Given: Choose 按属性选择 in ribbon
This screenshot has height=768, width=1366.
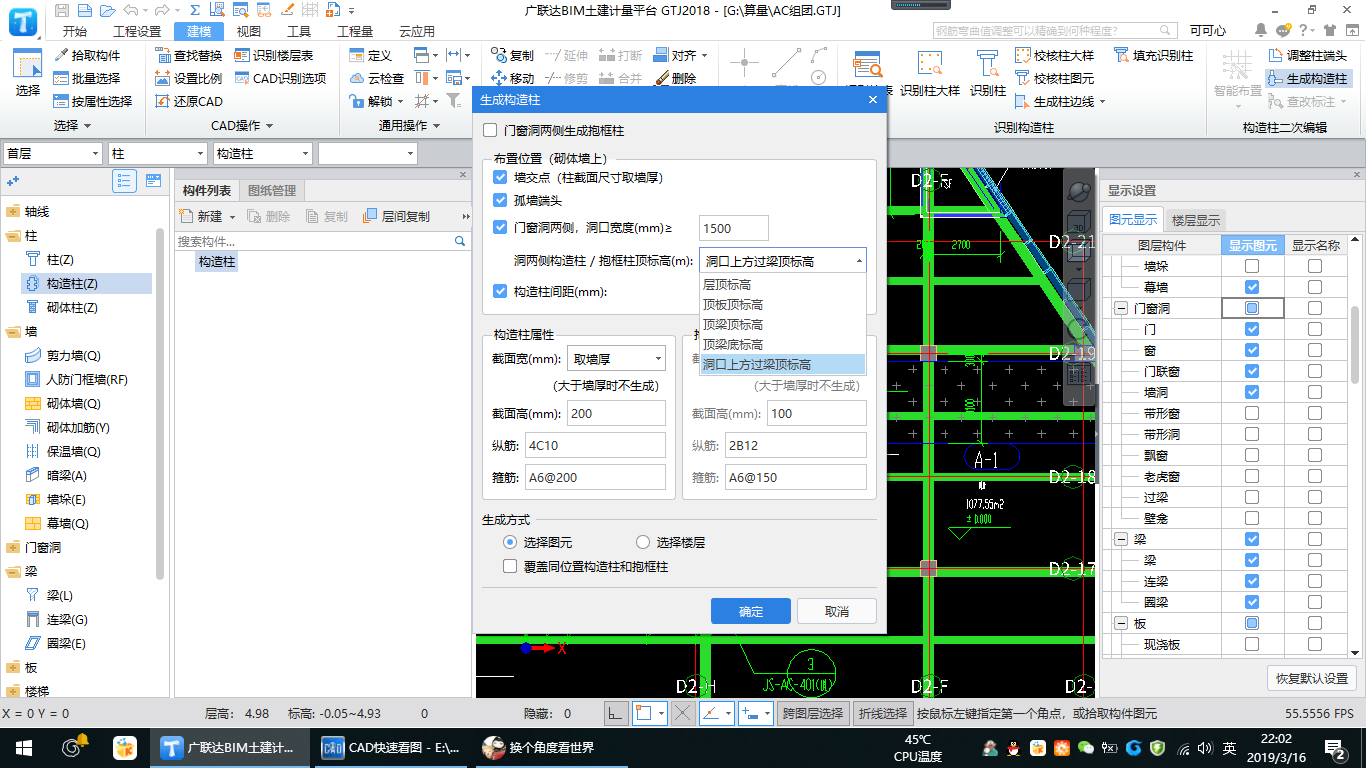Looking at the screenshot, I should (x=93, y=101).
